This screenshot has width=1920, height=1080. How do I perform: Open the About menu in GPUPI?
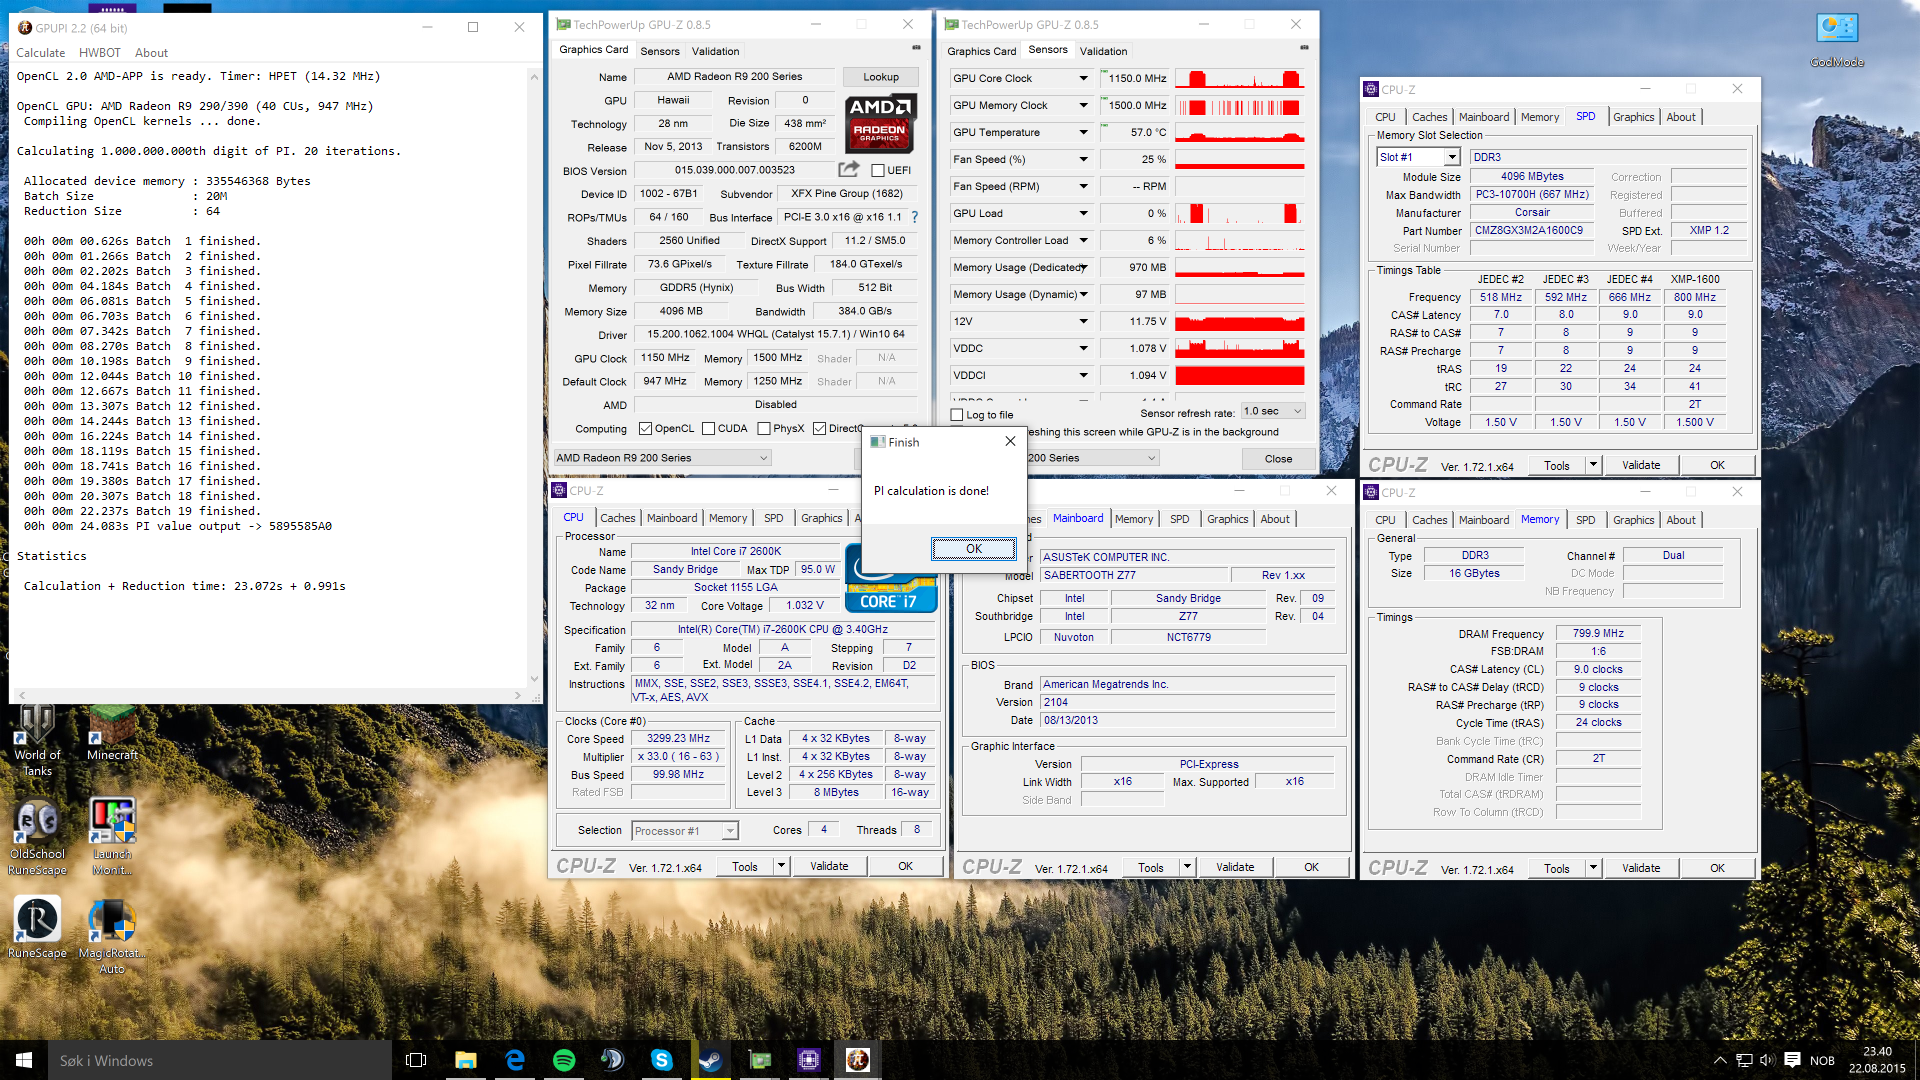151,53
